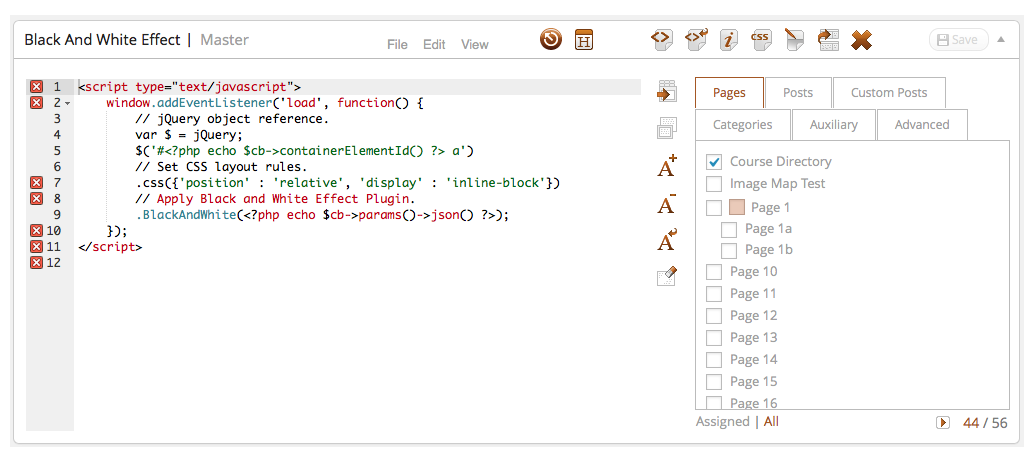Click the small play arrow beside 44 / 56
1034x462 pixels.
pyautogui.click(x=944, y=422)
